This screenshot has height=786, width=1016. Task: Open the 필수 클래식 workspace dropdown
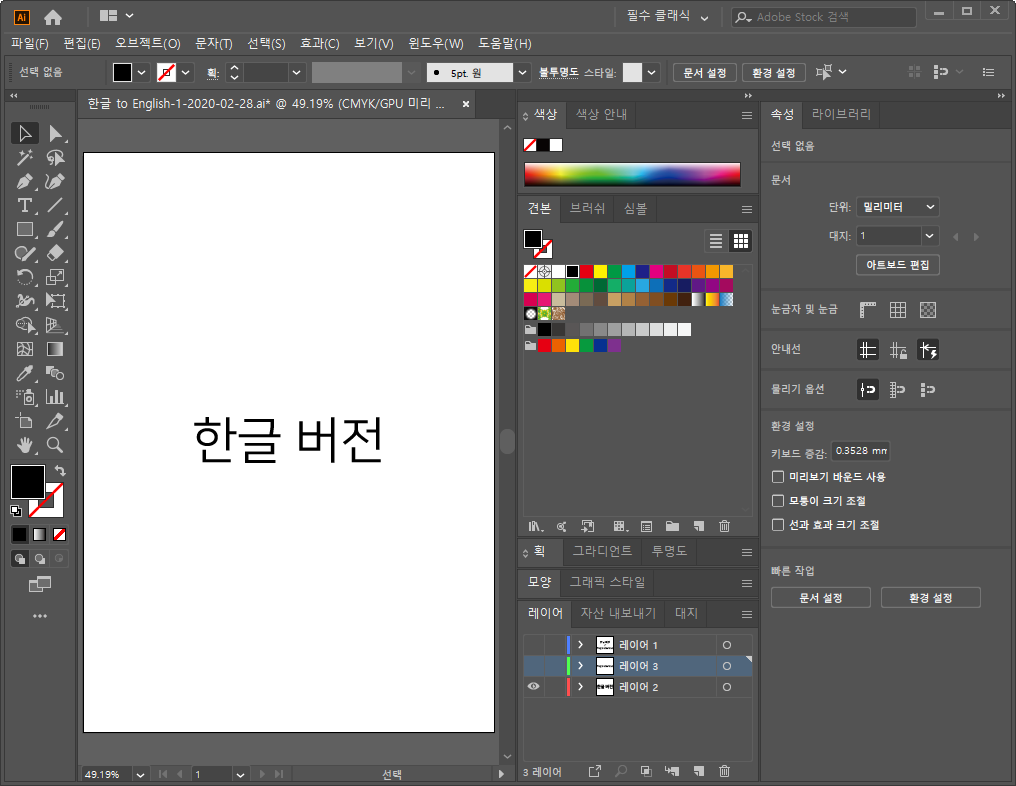coord(667,17)
